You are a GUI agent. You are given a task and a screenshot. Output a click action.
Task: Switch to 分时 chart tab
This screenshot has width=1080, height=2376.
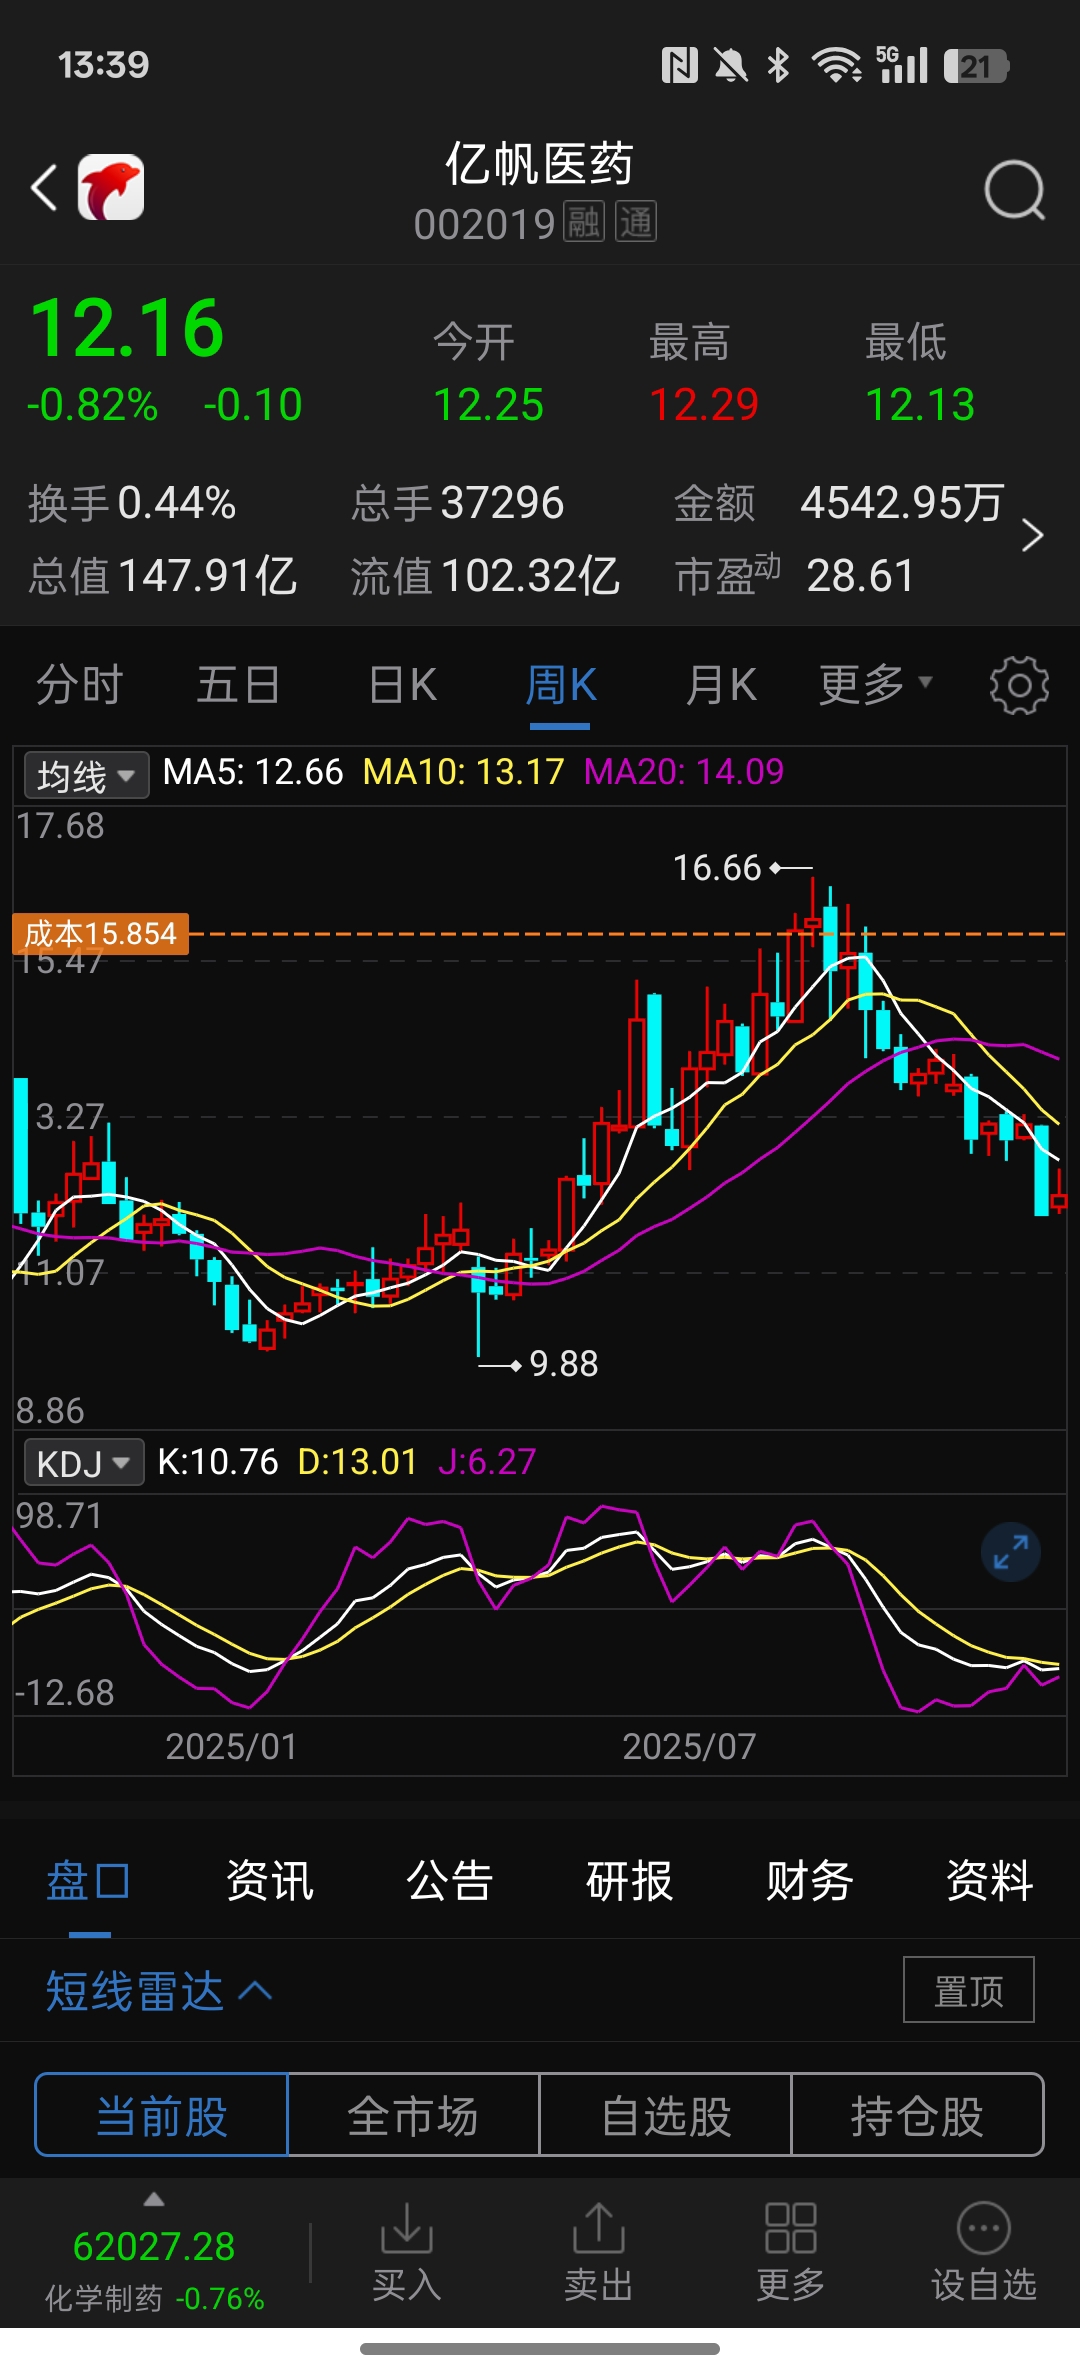[79, 685]
